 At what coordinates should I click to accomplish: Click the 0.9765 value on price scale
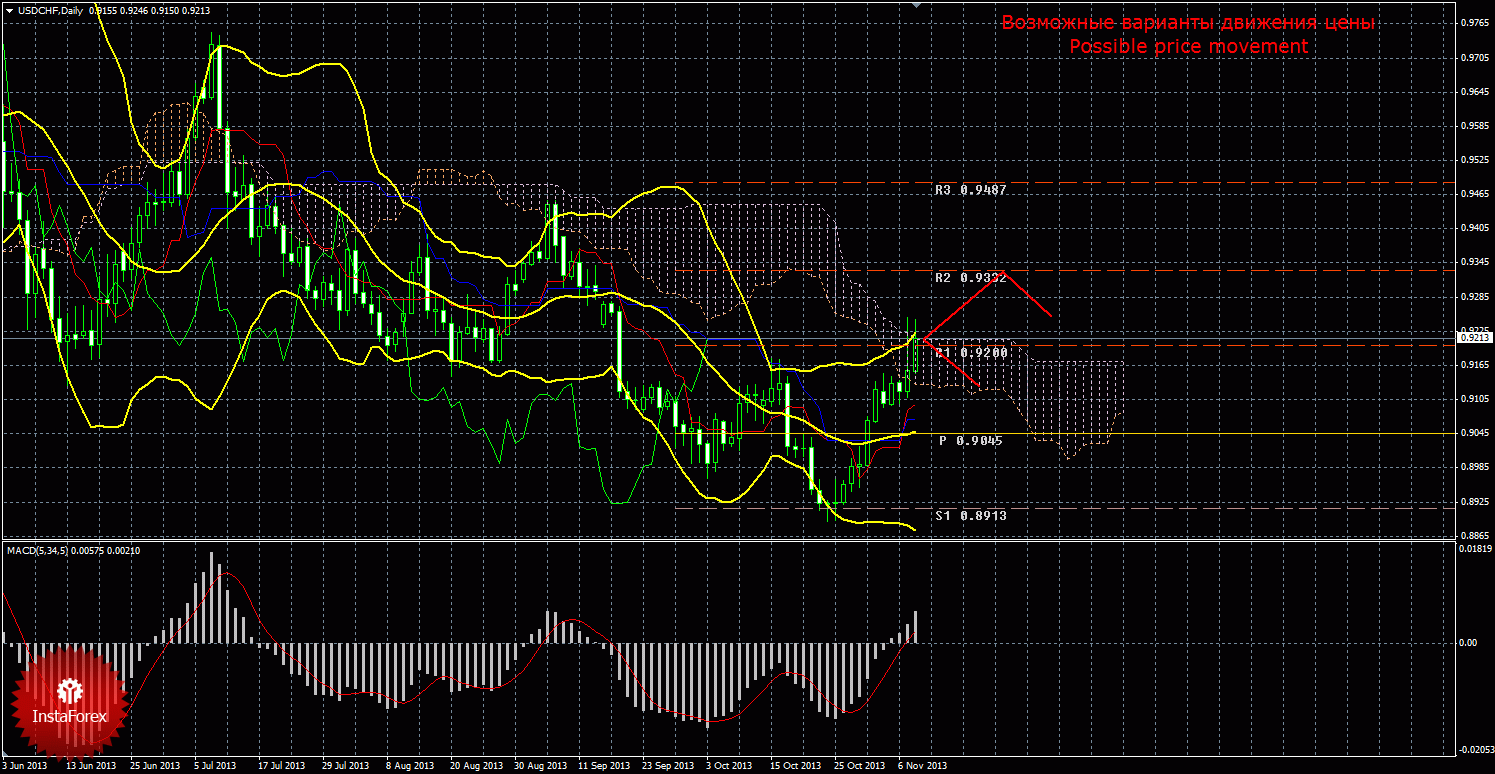click(x=1474, y=23)
